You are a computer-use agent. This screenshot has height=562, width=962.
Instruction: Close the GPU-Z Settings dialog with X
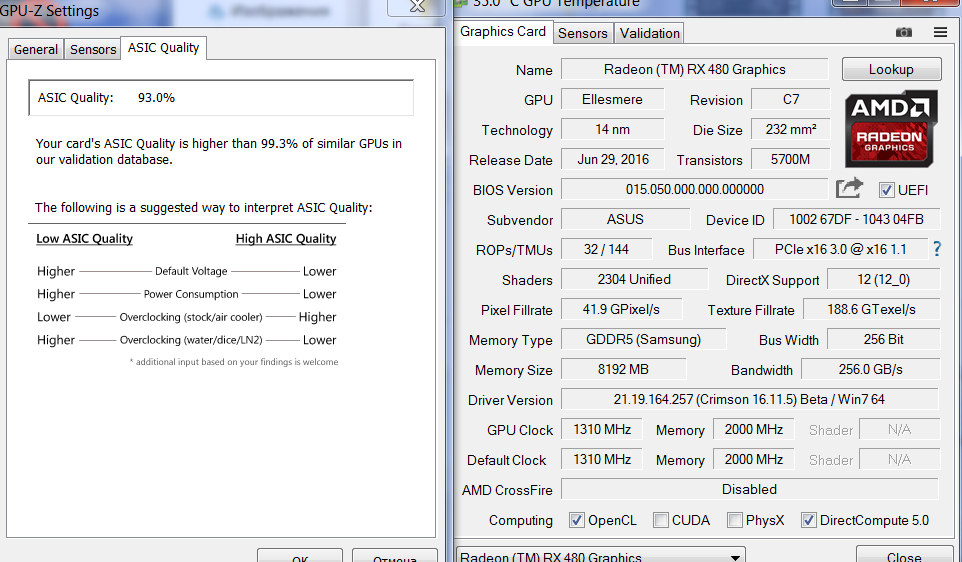click(x=417, y=6)
